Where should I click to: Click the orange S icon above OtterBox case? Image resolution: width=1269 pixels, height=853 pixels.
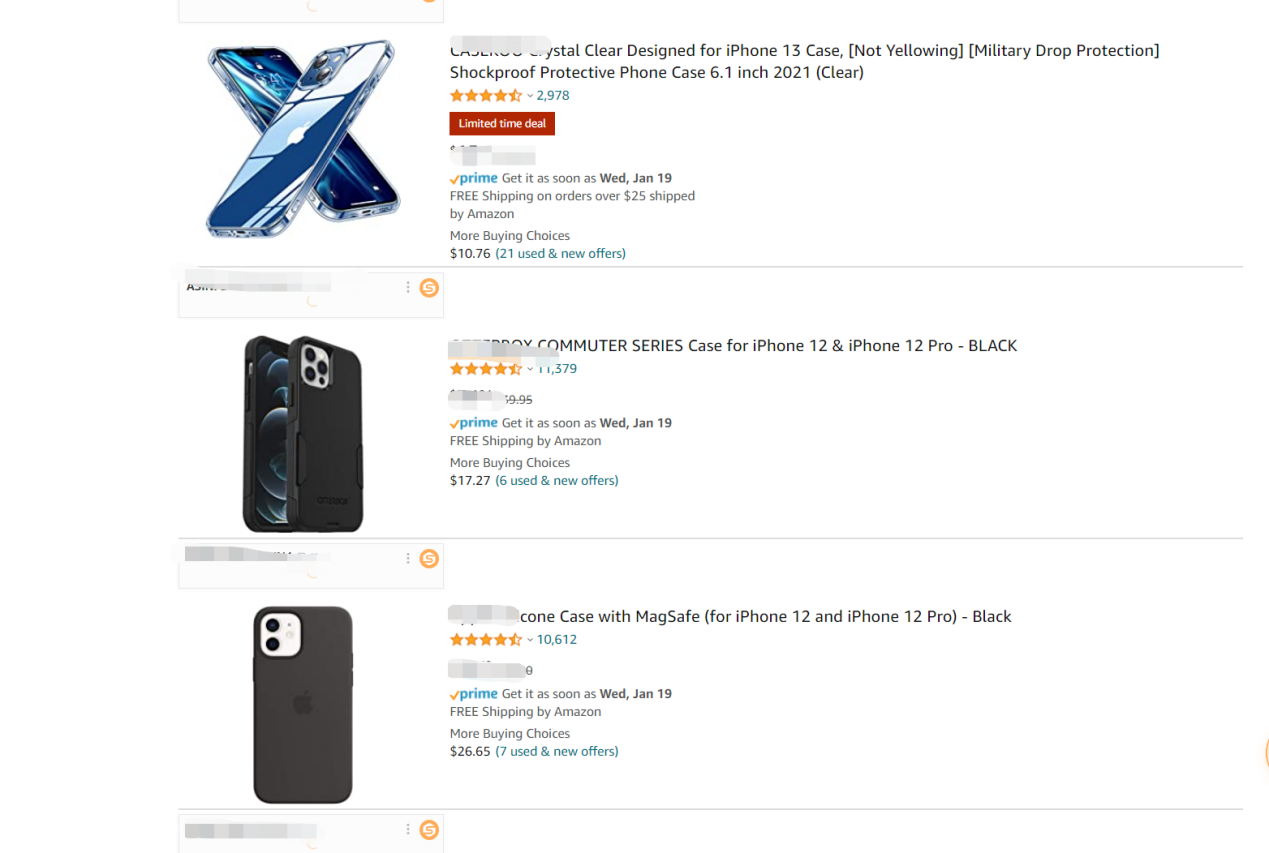(x=429, y=288)
